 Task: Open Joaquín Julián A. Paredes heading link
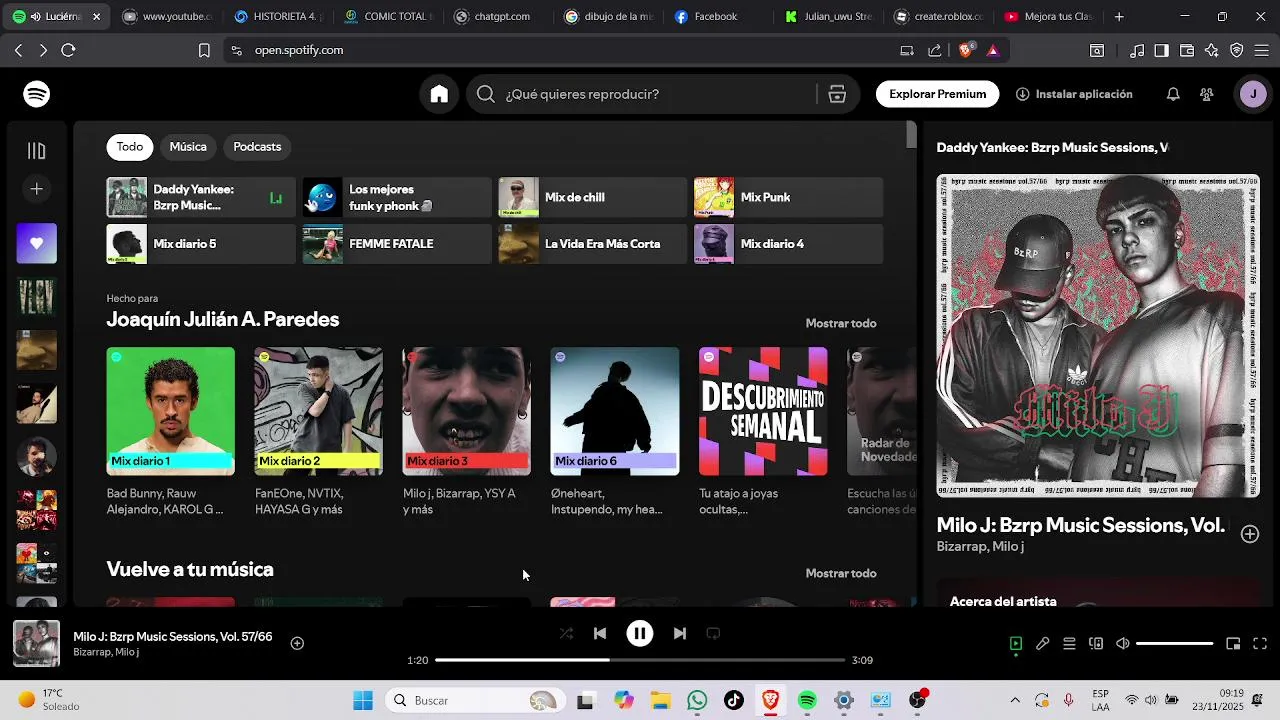coord(223,320)
